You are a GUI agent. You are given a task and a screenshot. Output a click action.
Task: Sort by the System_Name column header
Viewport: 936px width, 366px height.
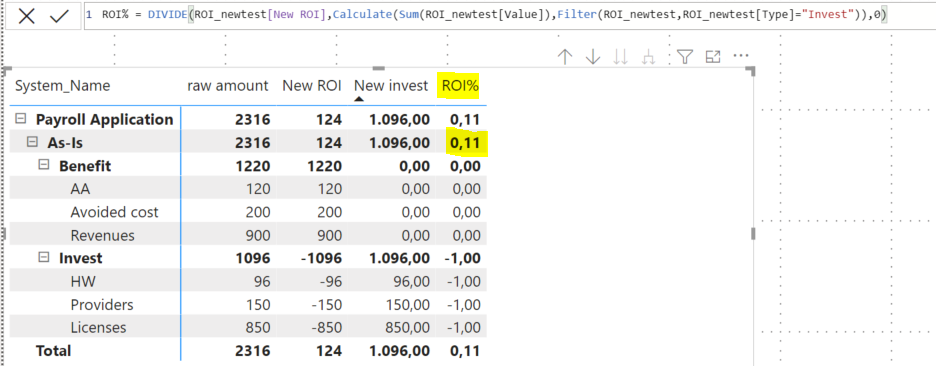63,86
